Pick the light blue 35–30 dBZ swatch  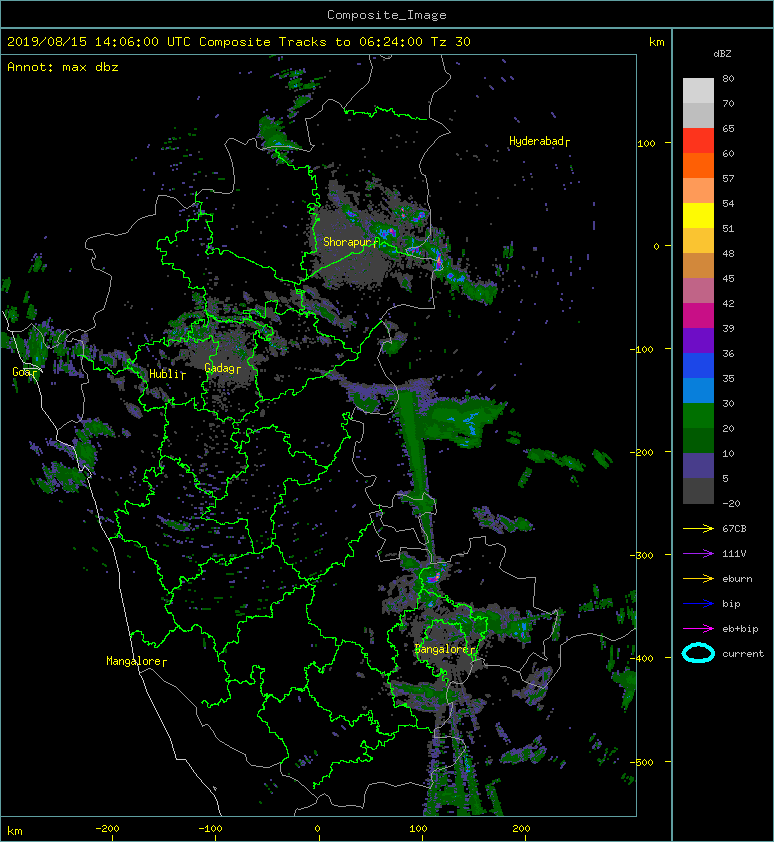click(698, 391)
